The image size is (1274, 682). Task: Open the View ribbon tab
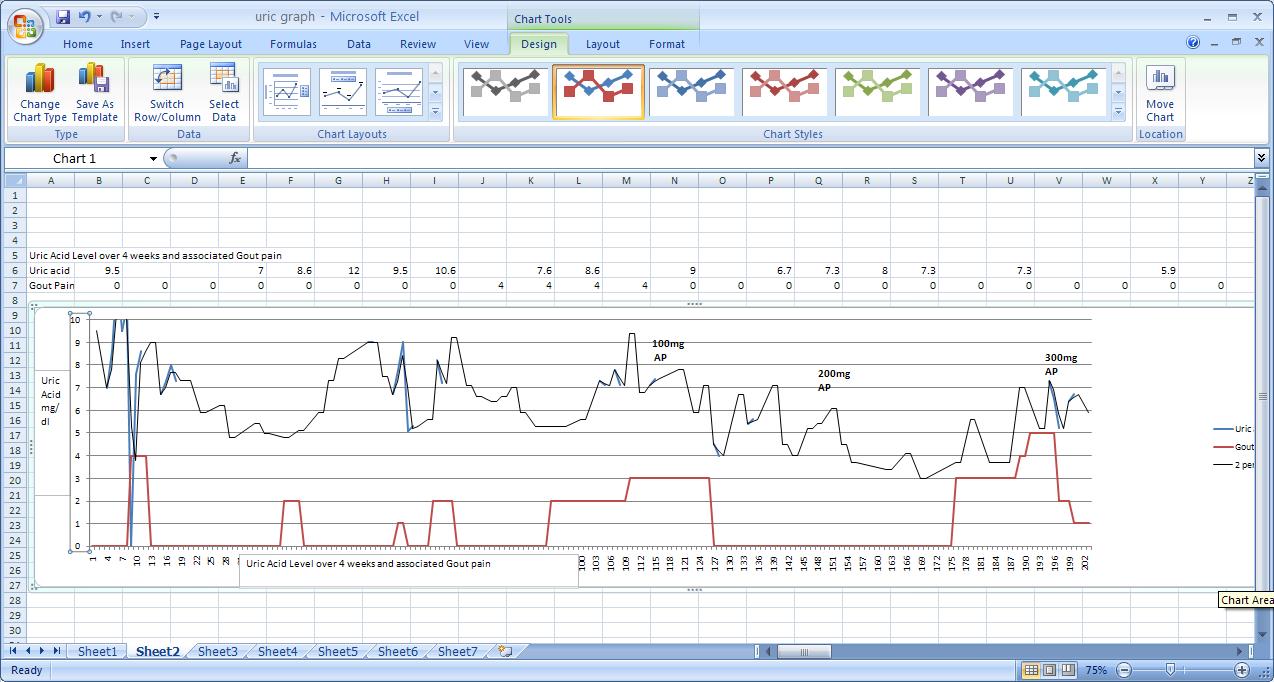pos(477,44)
